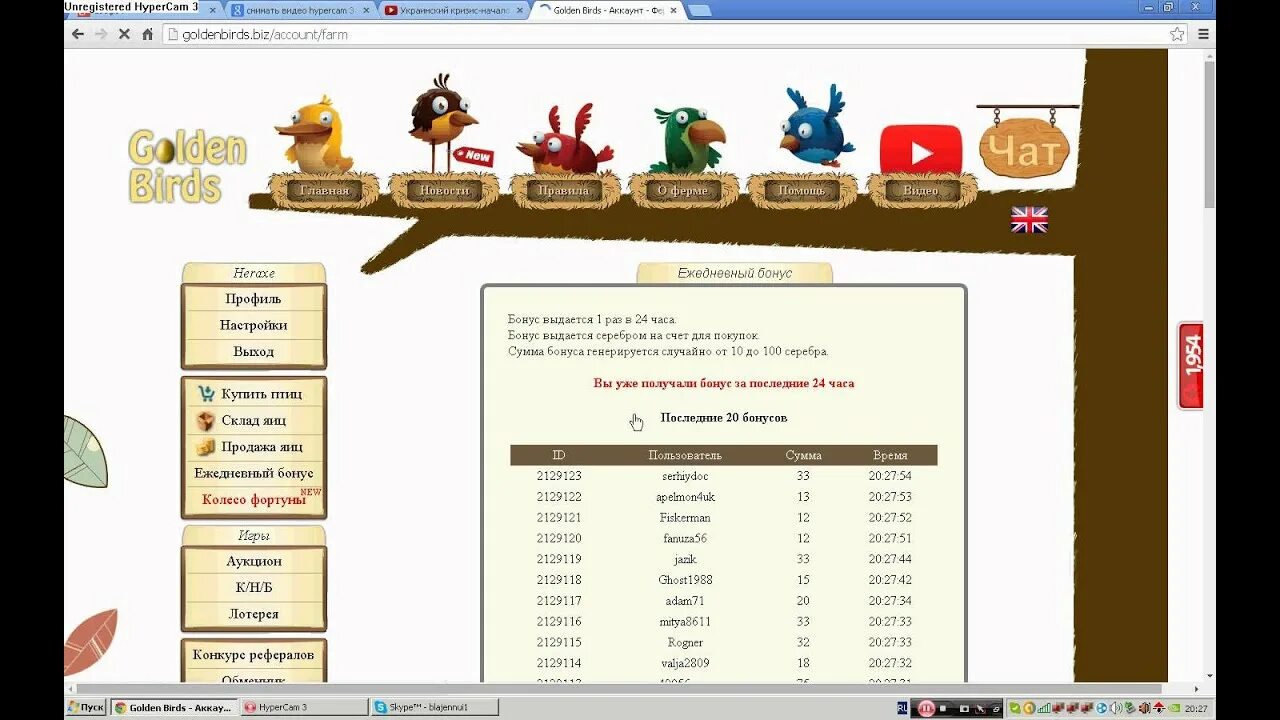Screen dimensions: 1280x720
Task: Open the Аукцион game
Action: pos(254,562)
